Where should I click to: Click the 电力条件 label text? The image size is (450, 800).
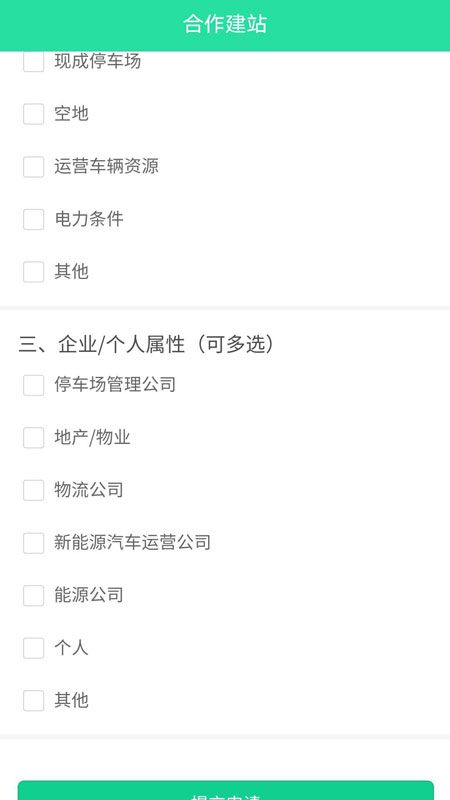[89, 218]
